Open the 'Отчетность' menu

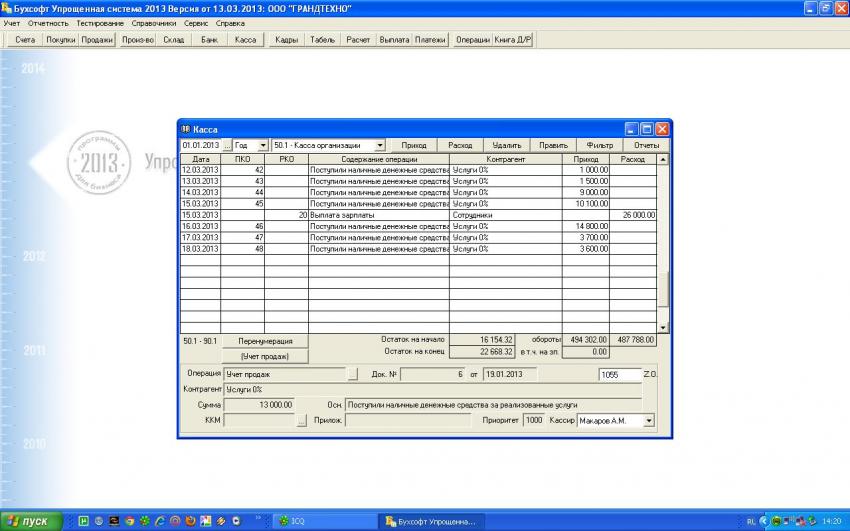point(49,23)
